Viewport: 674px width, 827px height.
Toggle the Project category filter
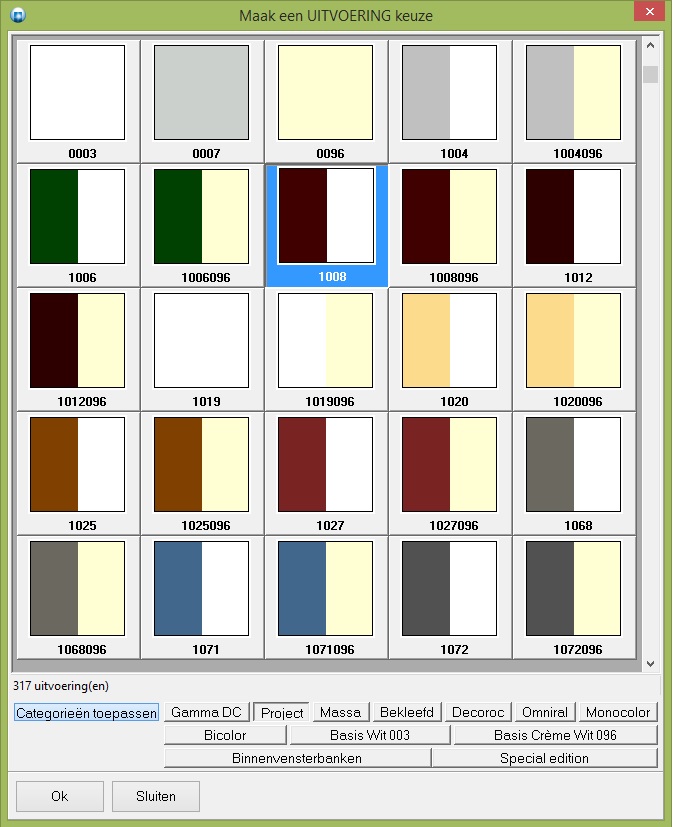[x=282, y=713]
